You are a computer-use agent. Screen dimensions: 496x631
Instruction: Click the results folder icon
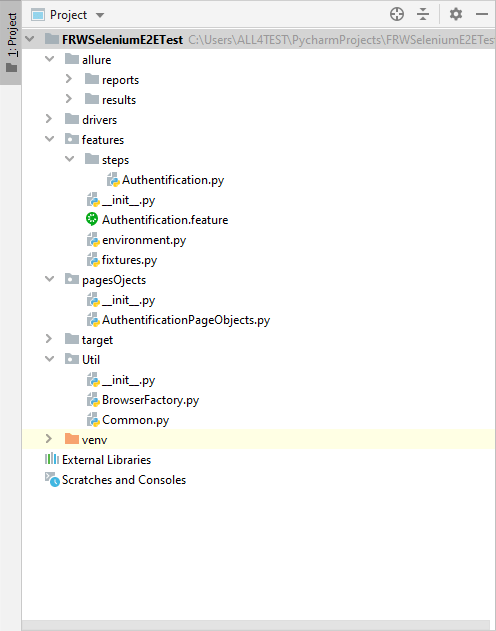(92, 99)
